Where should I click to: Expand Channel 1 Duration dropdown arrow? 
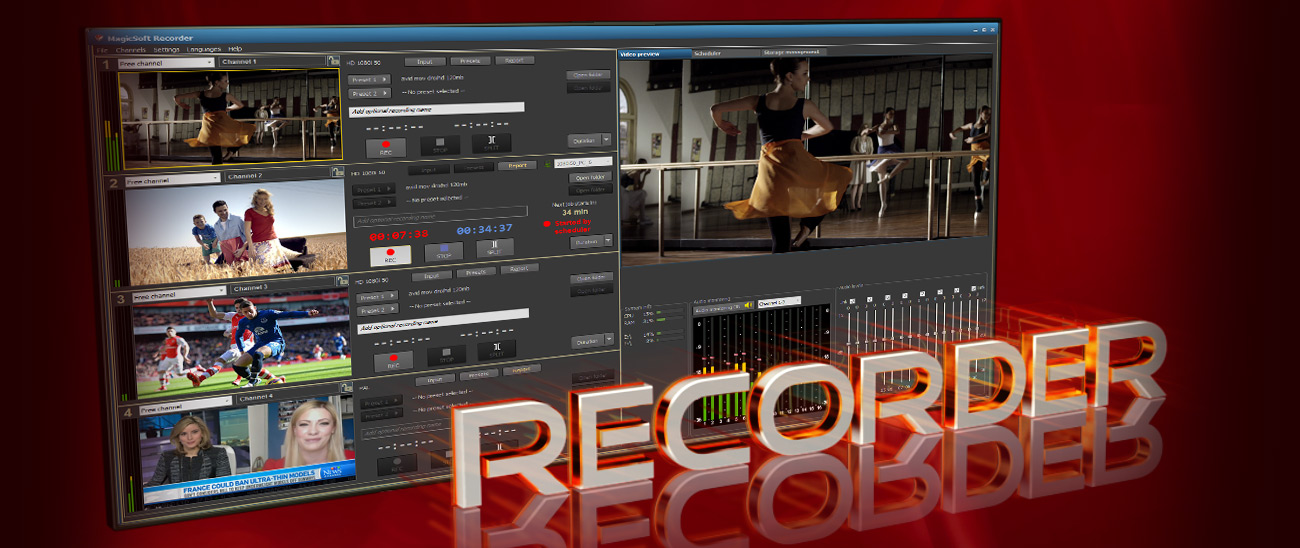(606, 137)
